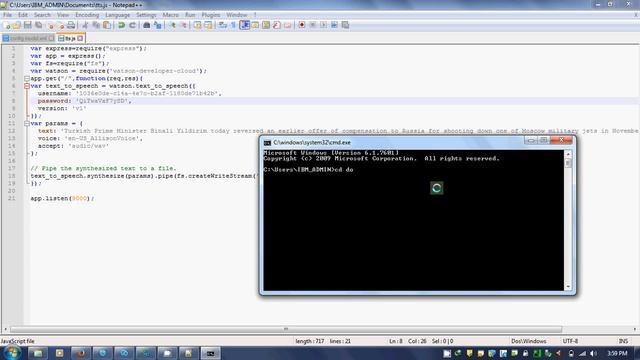Open the Replace dialog toolbar icon
This screenshot has width=640, height=360.
tap(158, 25)
